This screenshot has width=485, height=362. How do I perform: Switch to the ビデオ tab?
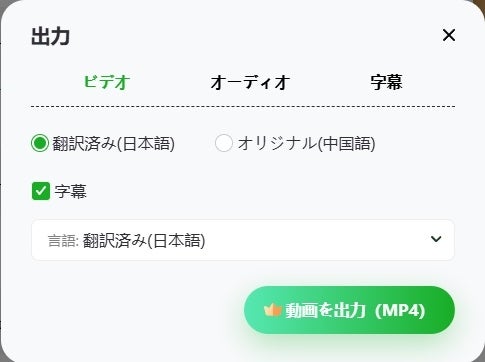106,82
